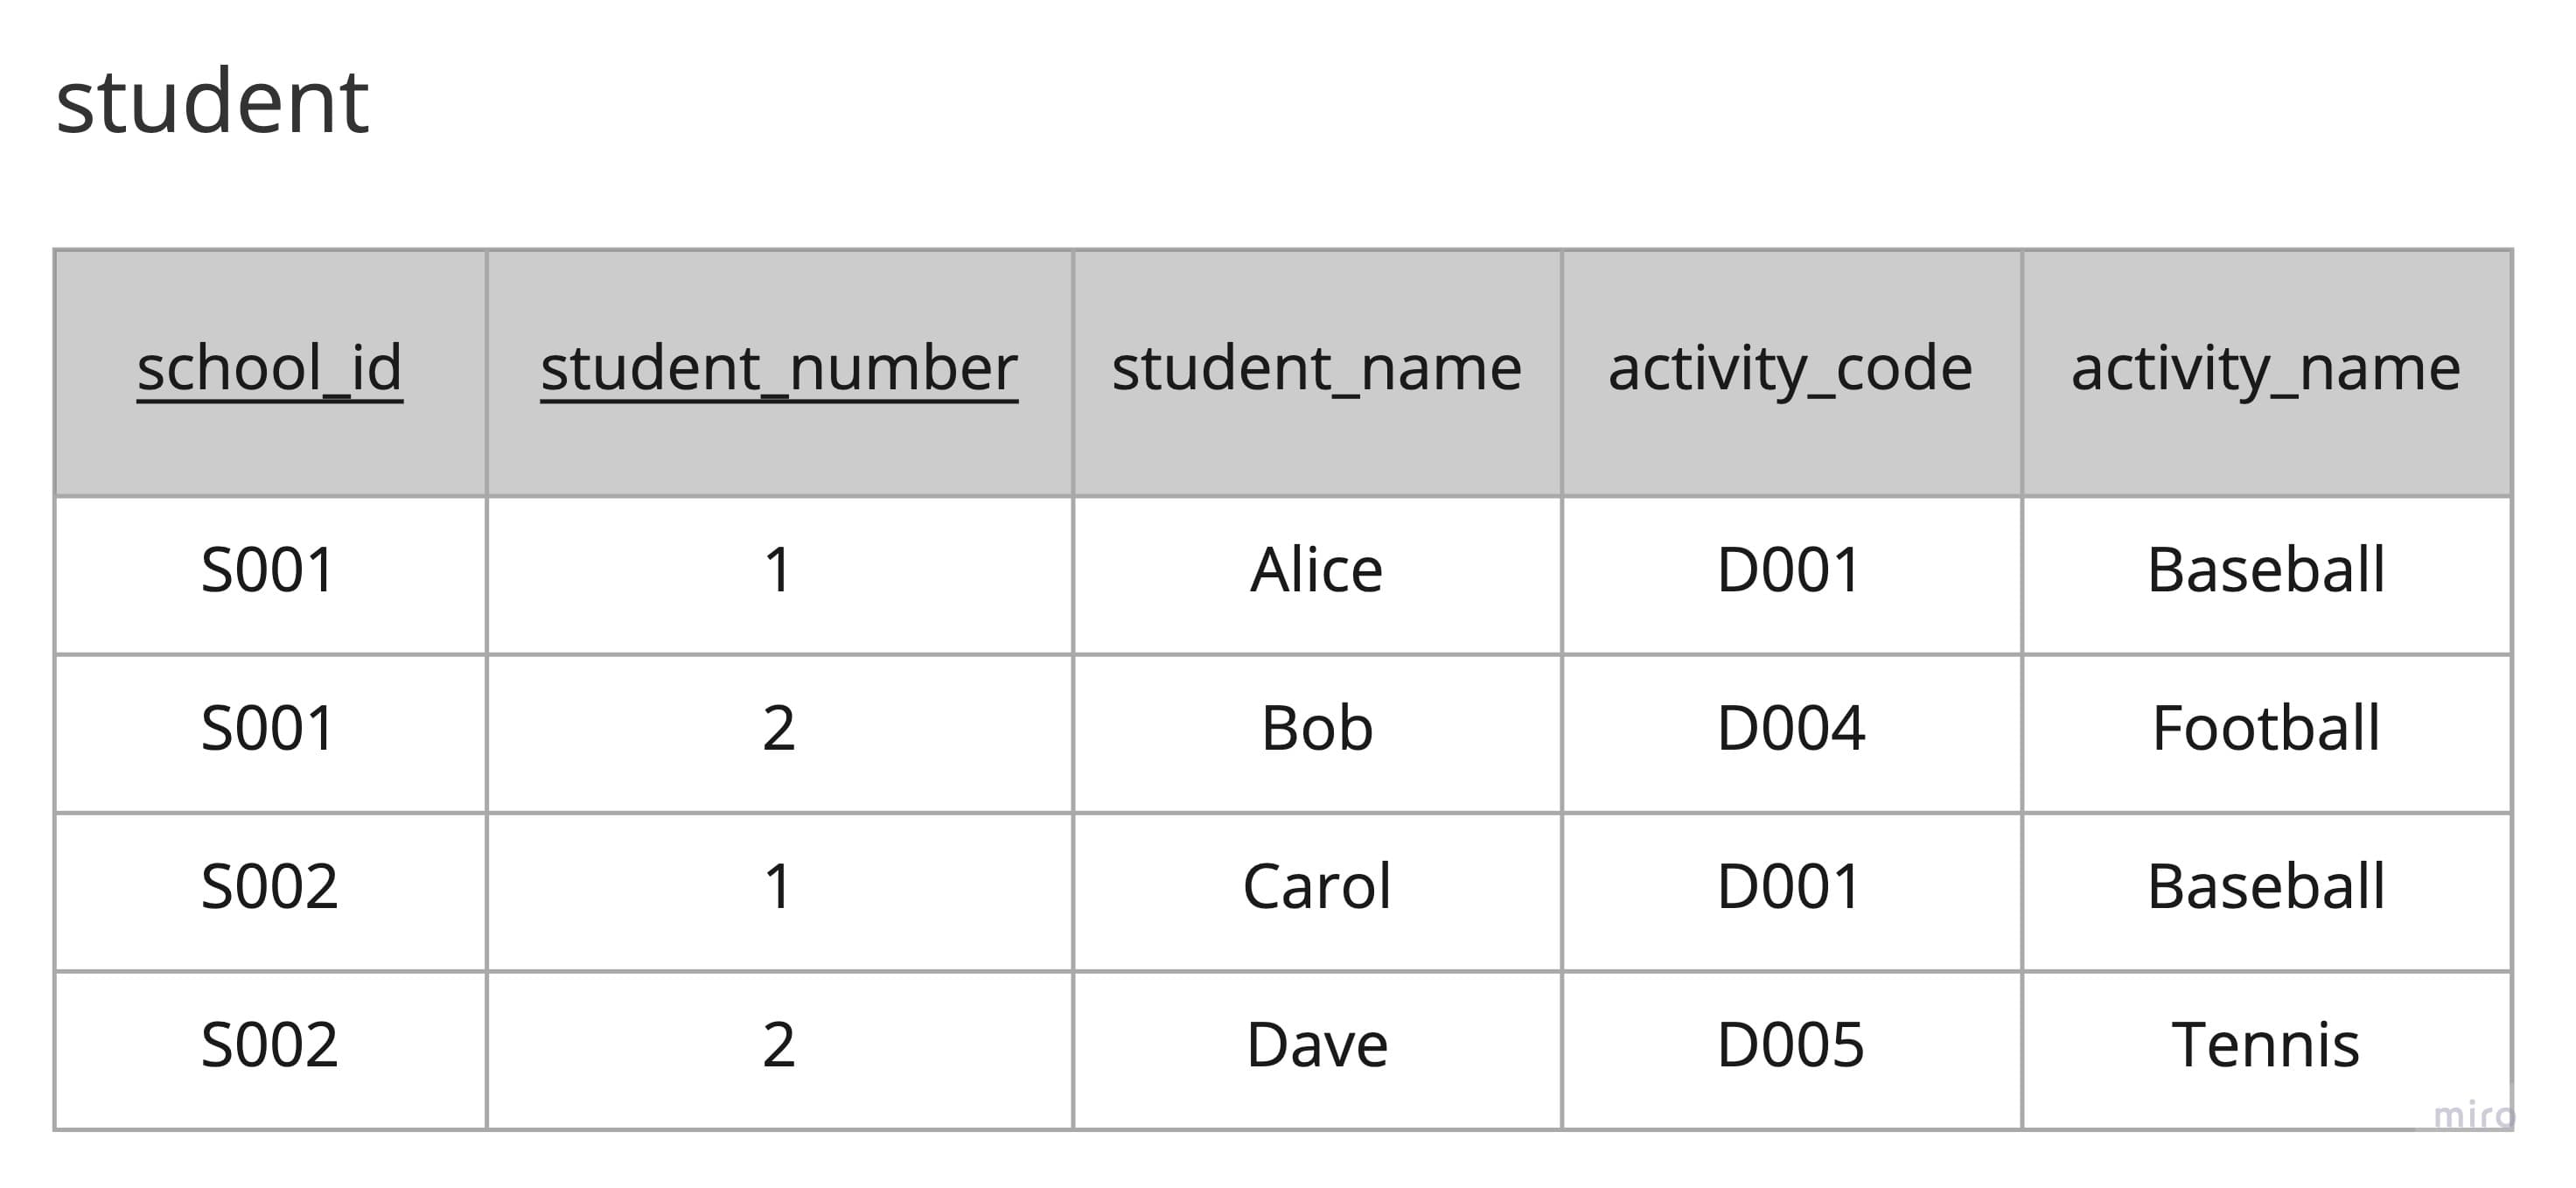Click the Tennis activity cell
Image resolution: width=2576 pixels, height=1188 pixels.
coord(2265,1045)
